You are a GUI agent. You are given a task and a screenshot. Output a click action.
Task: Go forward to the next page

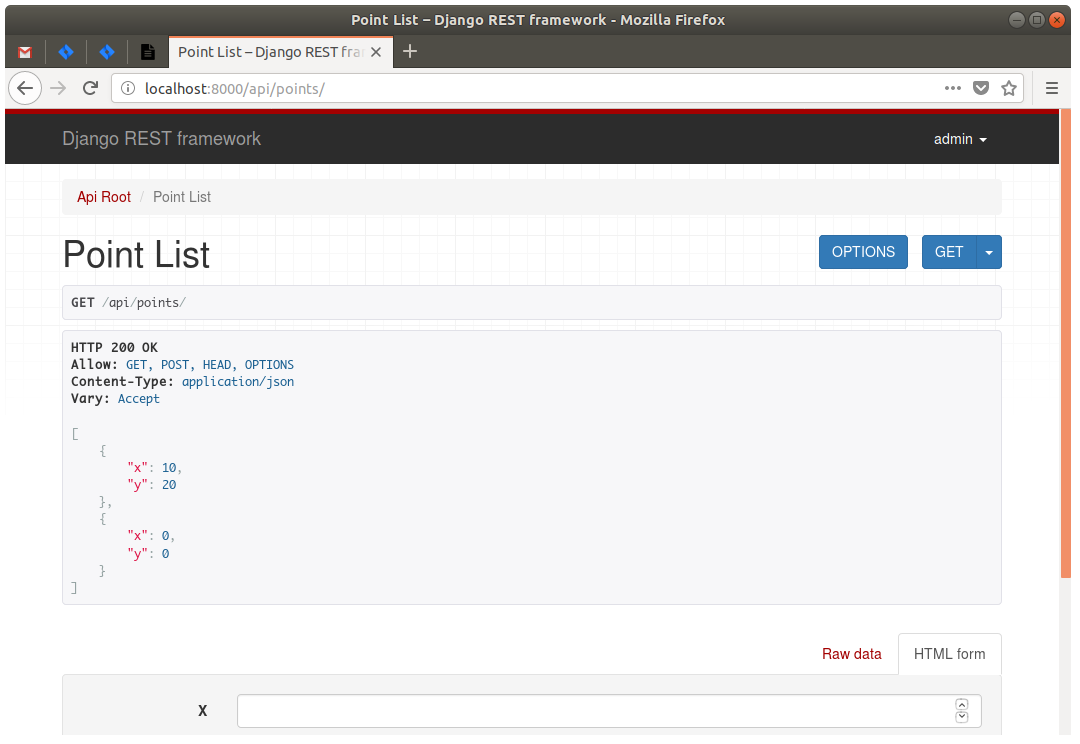pos(58,88)
